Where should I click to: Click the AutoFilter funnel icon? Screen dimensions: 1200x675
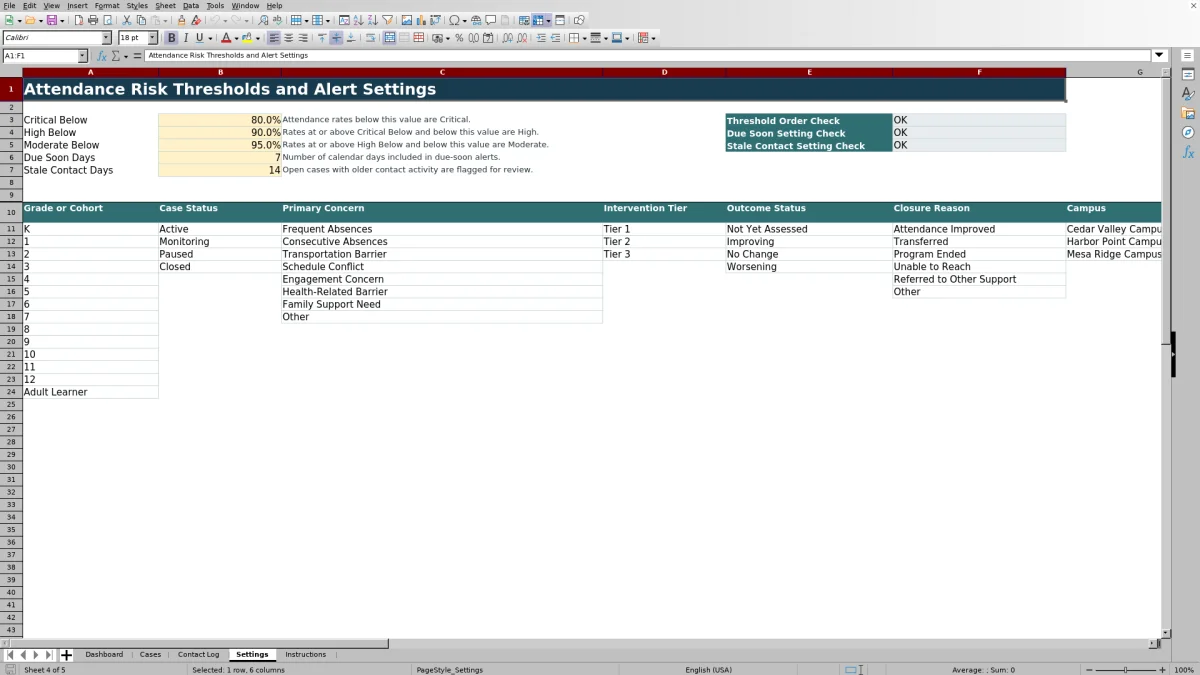coord(387,20)
